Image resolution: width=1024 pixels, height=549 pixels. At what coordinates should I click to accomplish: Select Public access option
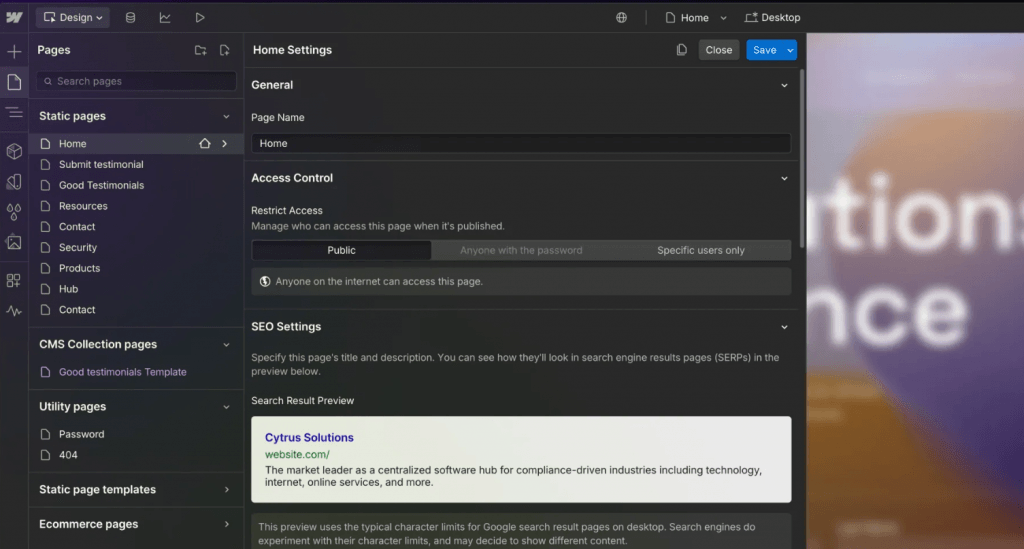(341, 251)
